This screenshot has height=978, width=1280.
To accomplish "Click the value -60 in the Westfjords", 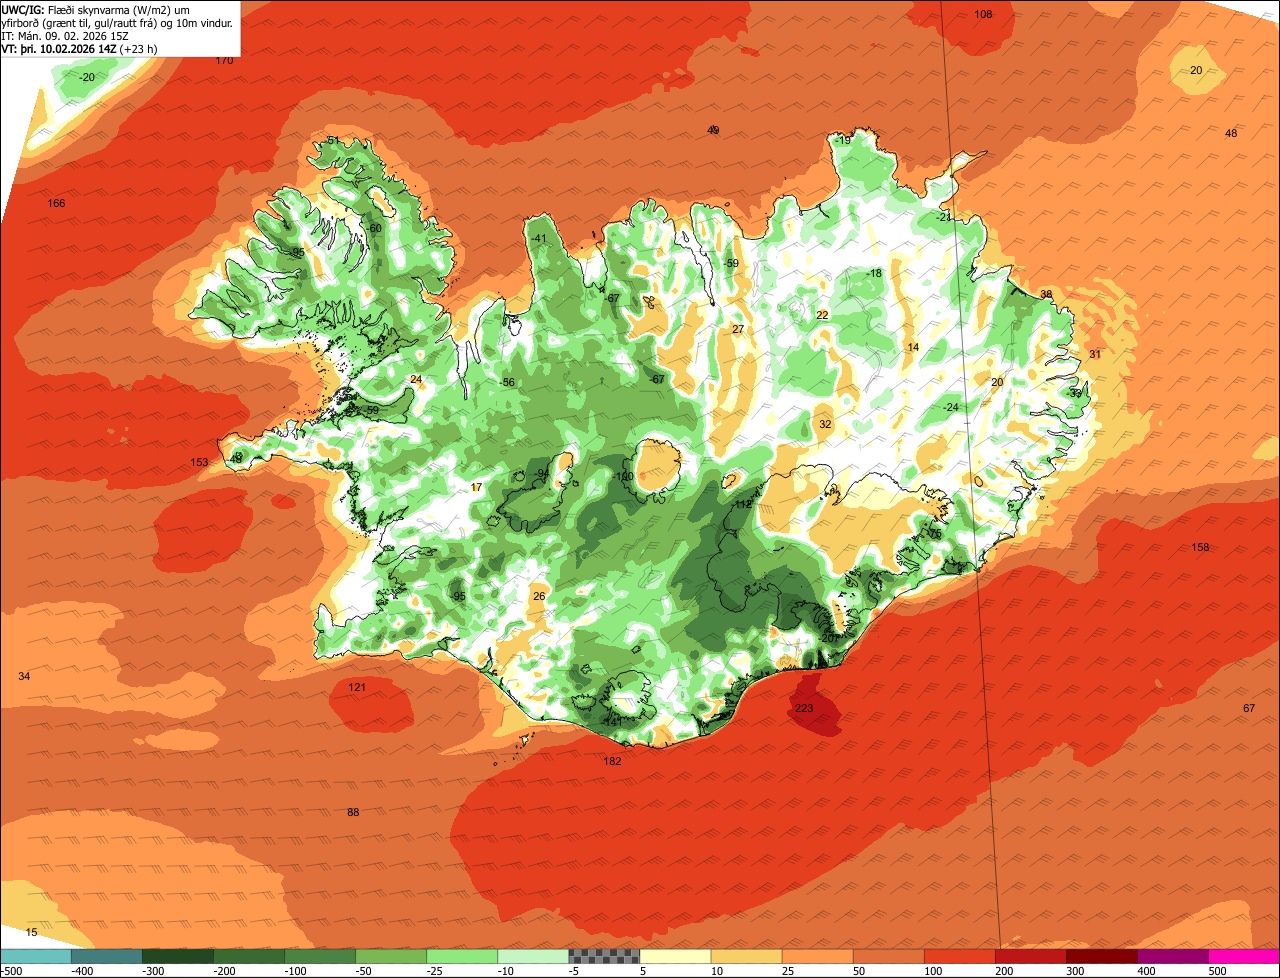I will coord(374,228).
